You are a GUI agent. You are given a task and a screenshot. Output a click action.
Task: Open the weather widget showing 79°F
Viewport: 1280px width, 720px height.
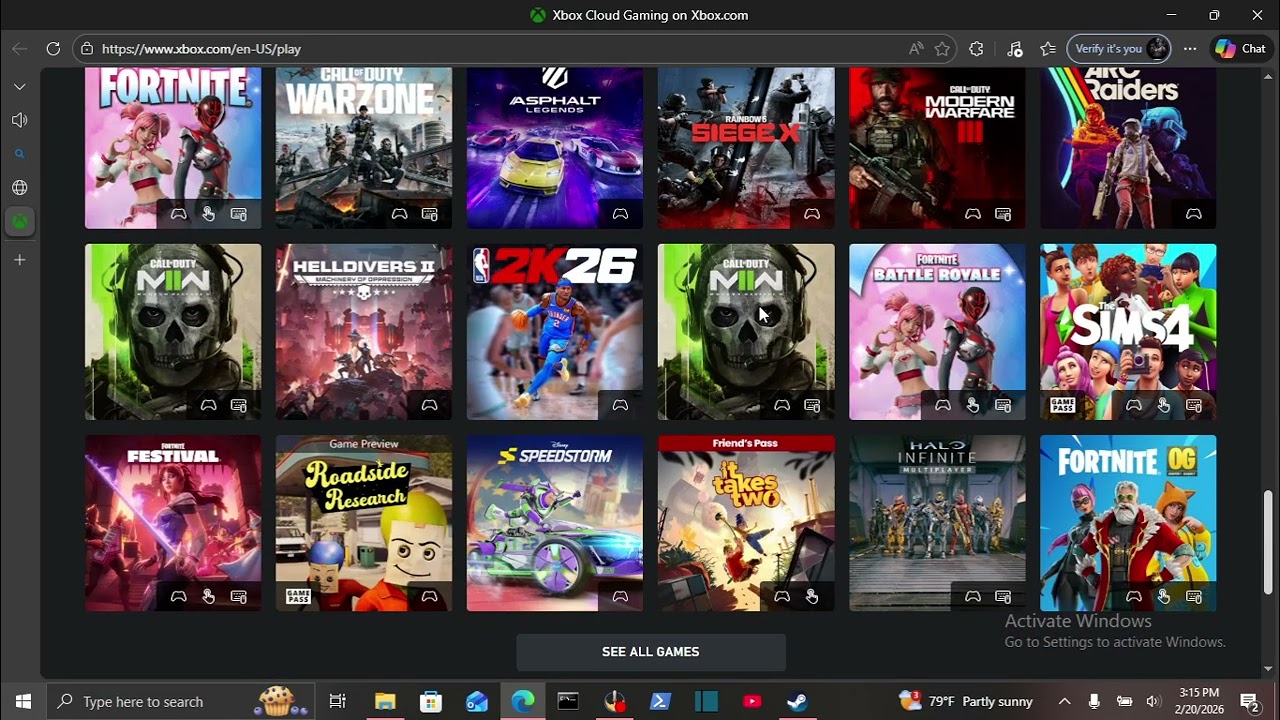pos(966,701)
